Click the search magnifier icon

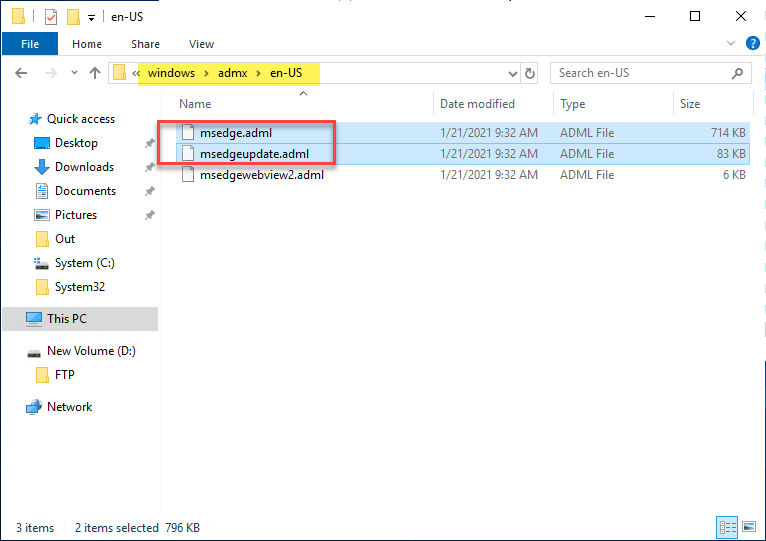click(737, 73)
